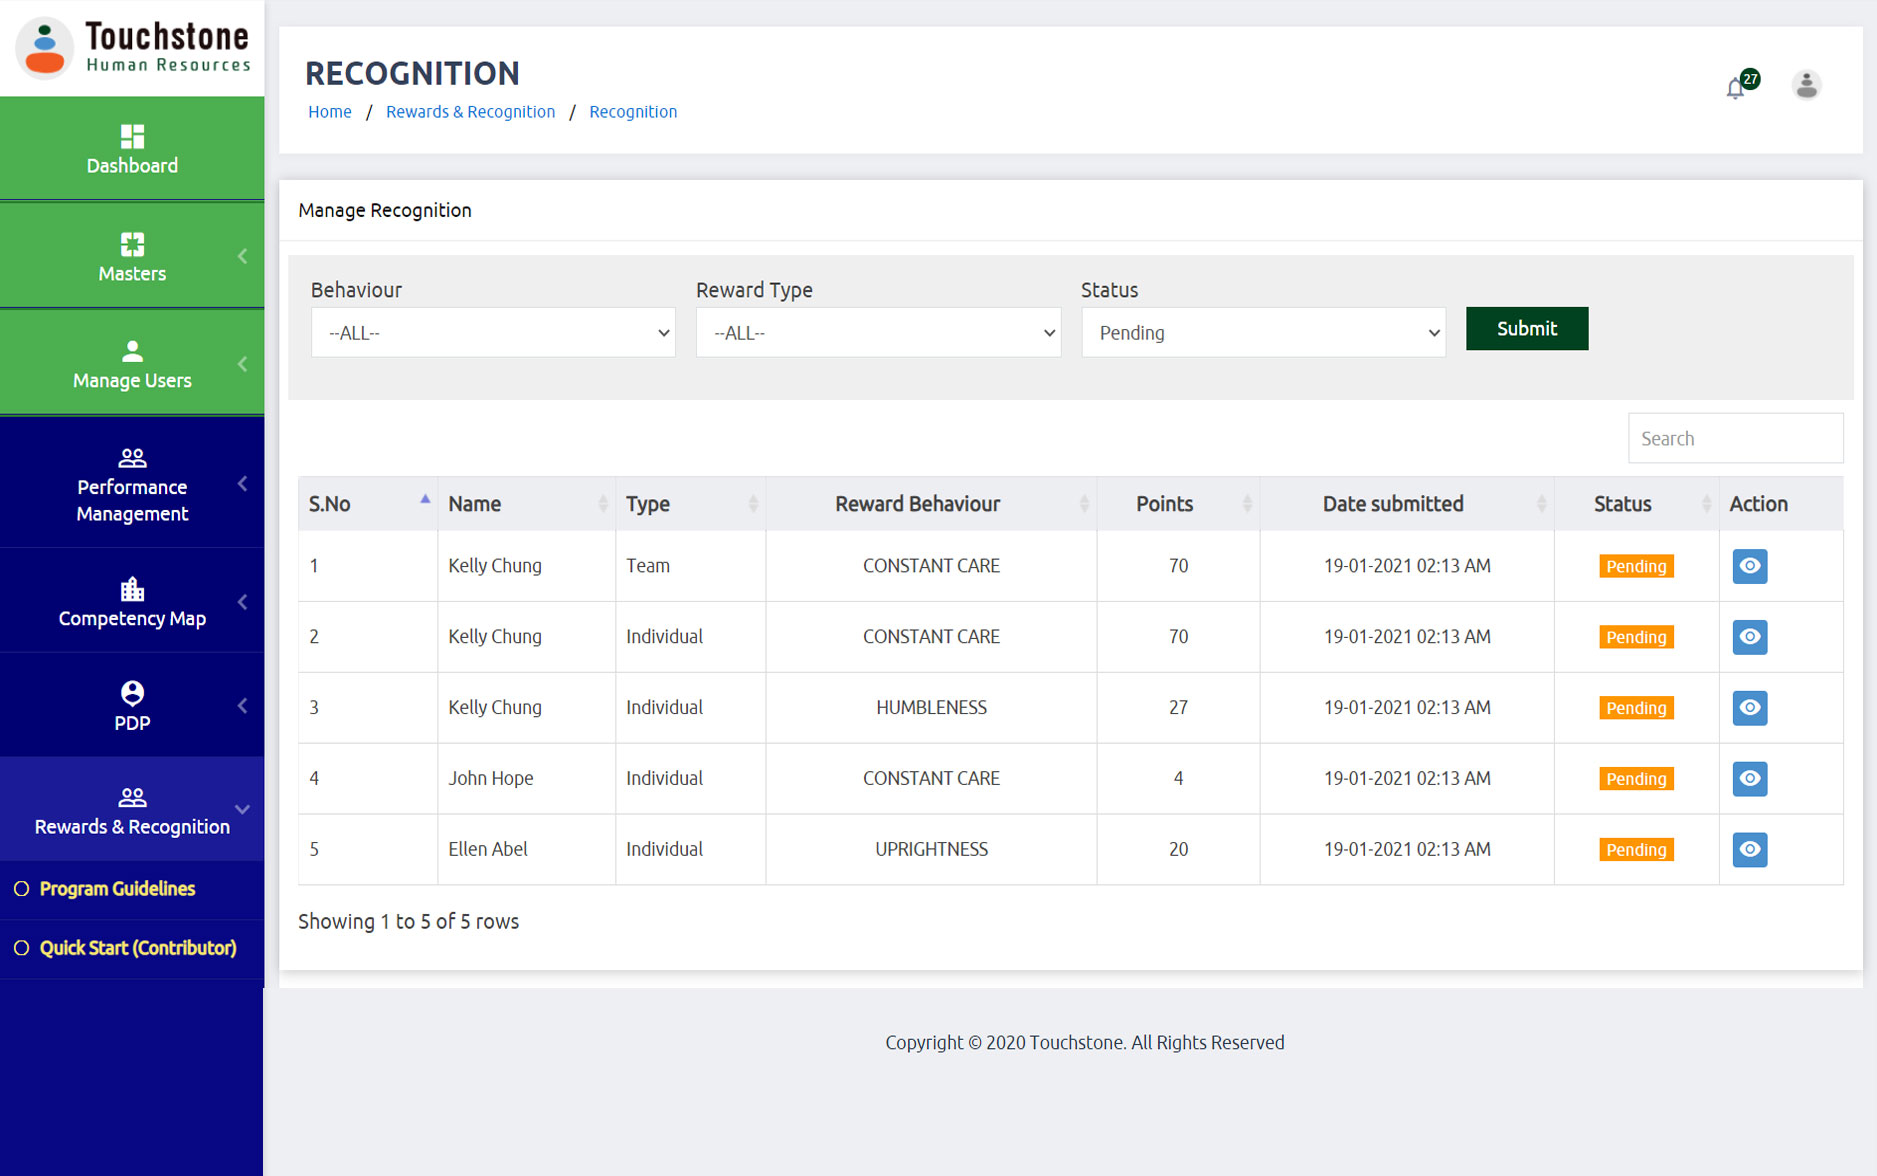Image resolution: width=1877 pixels, height=1176 pixels.
Task: Select the Program Guidelines radio item
Action: [22, 889]
